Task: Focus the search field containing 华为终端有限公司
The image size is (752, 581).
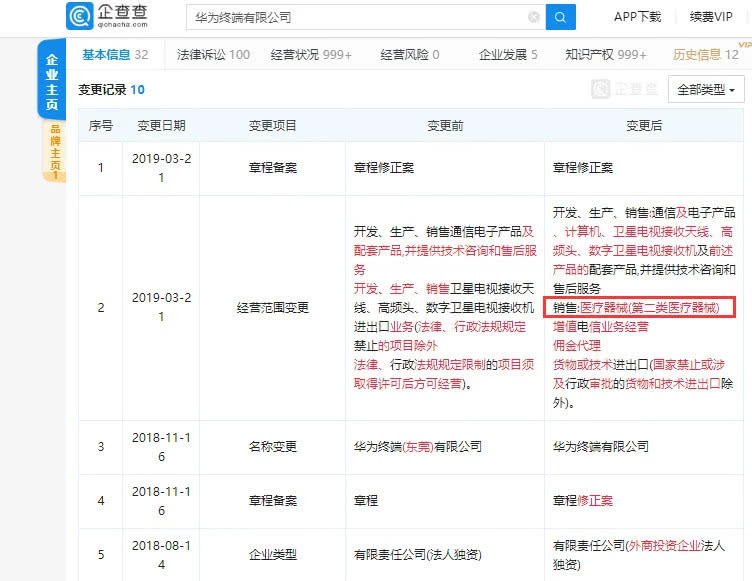Action: click(x=365, y=18)
